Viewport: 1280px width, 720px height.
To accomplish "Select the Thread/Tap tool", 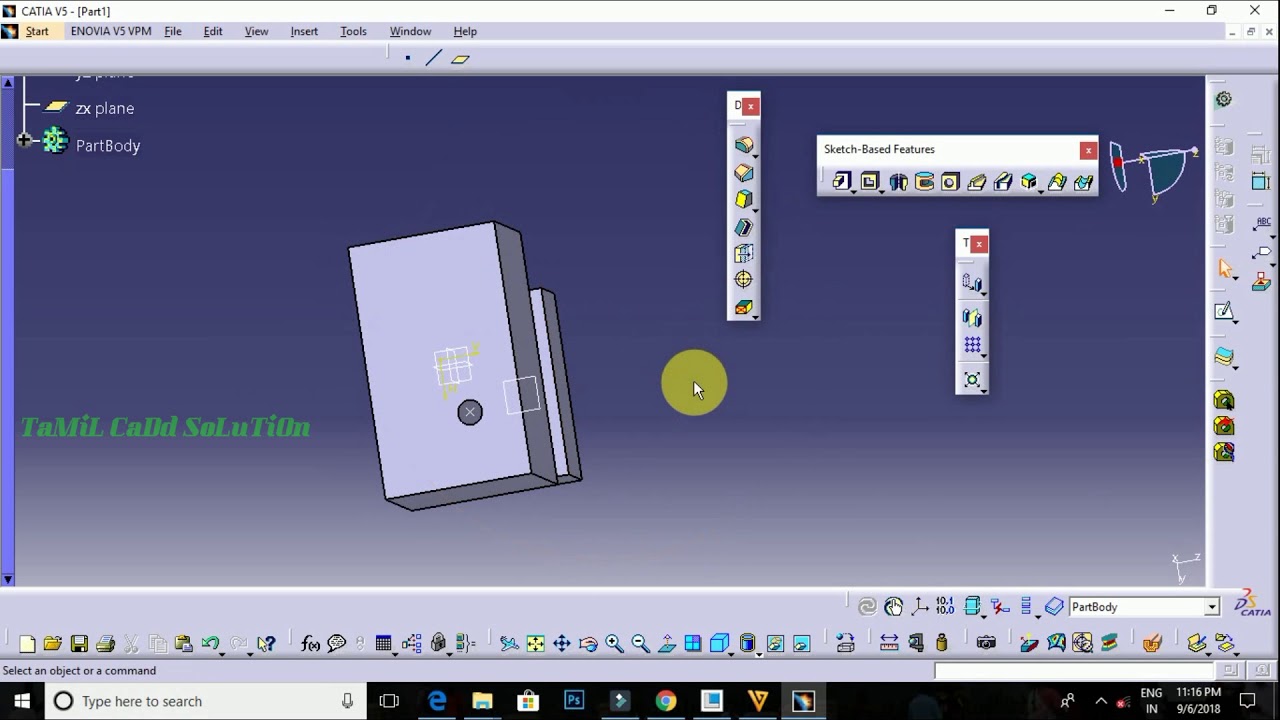I will [743, 281].
